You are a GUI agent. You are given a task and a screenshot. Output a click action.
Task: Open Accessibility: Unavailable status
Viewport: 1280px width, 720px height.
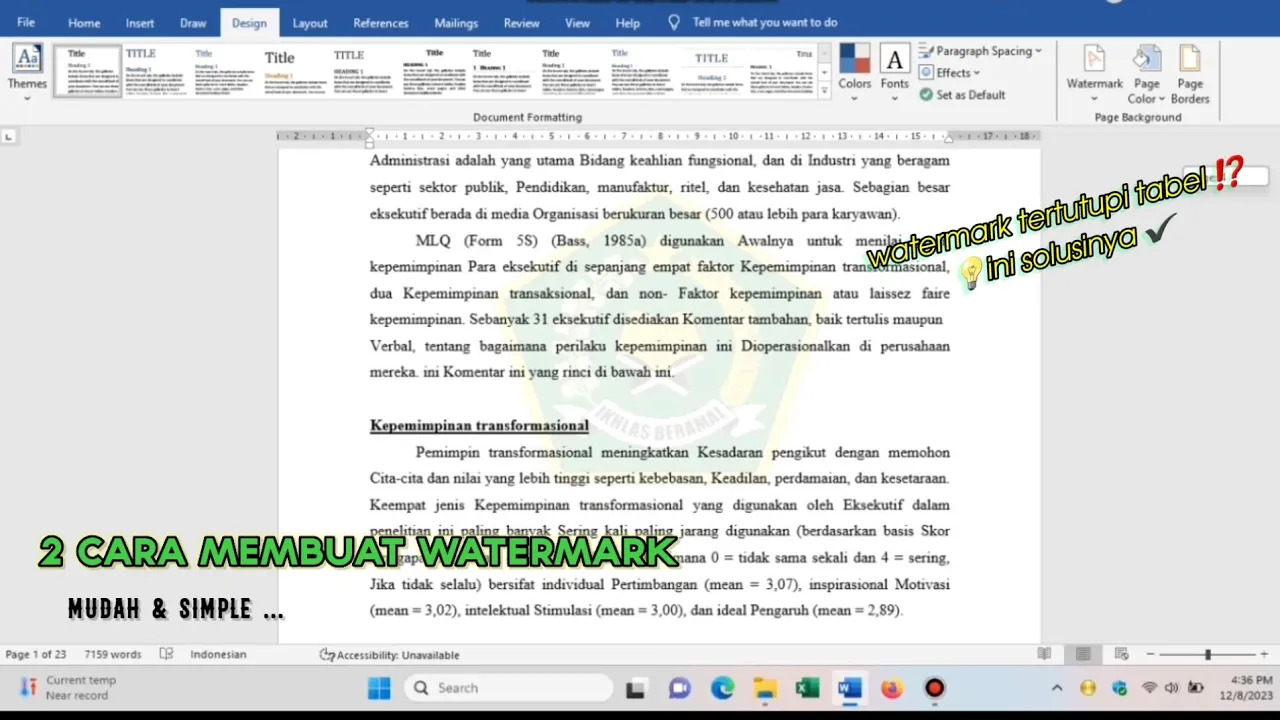[x=389, y=655]
